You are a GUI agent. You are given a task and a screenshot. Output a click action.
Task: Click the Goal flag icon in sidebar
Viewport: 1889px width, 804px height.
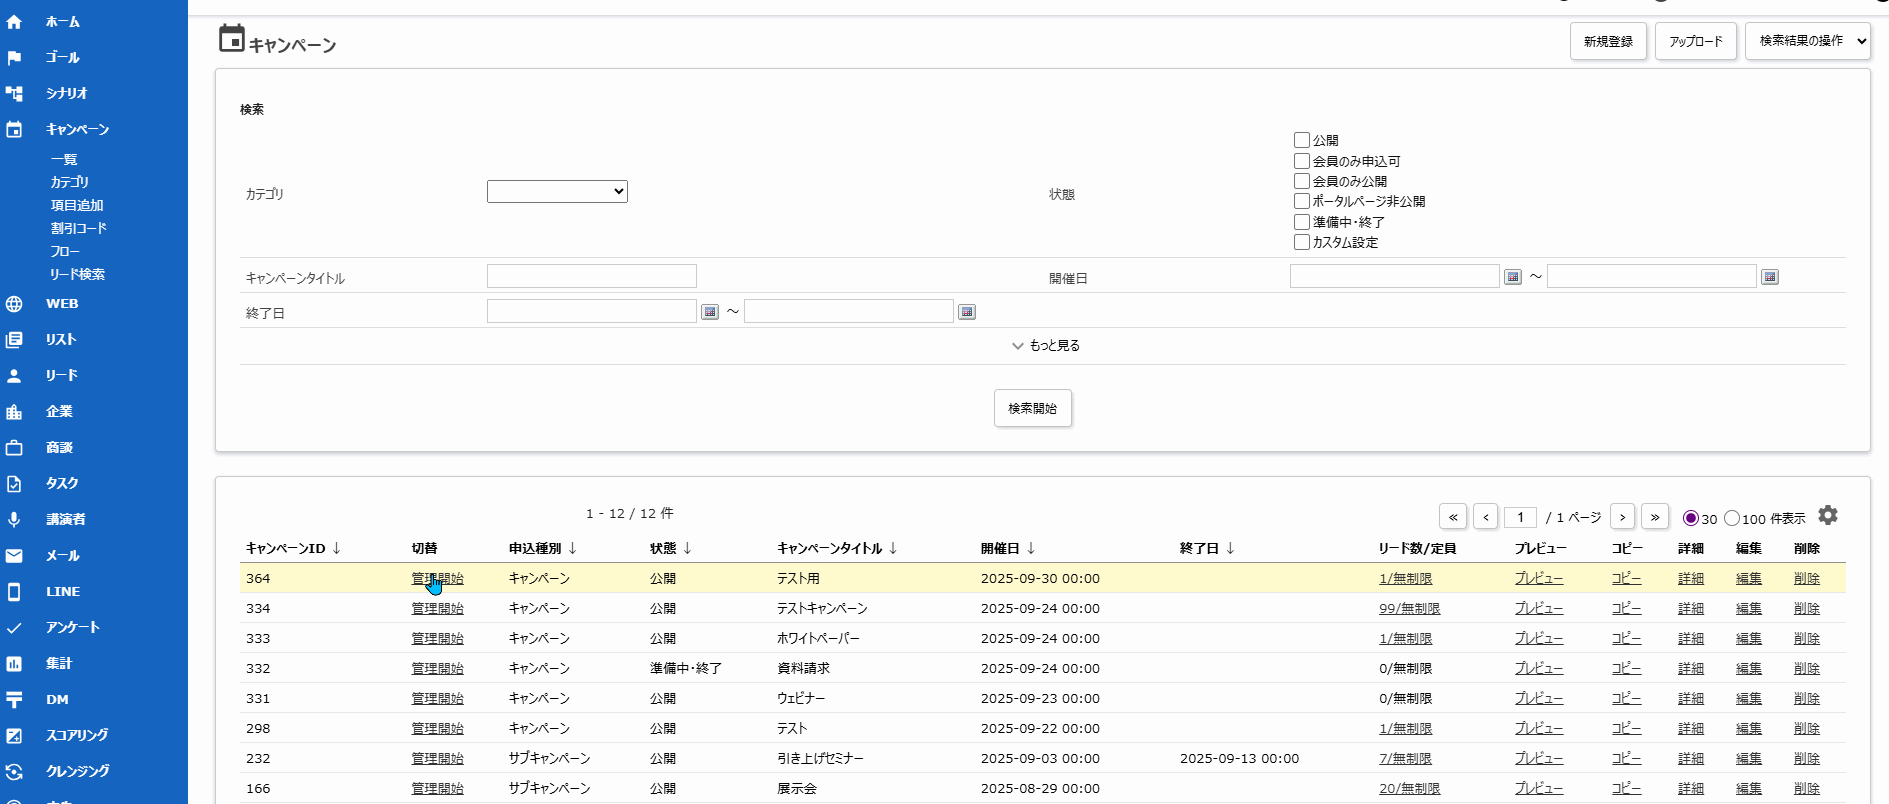pyautogui.click(x=14, y=57)
